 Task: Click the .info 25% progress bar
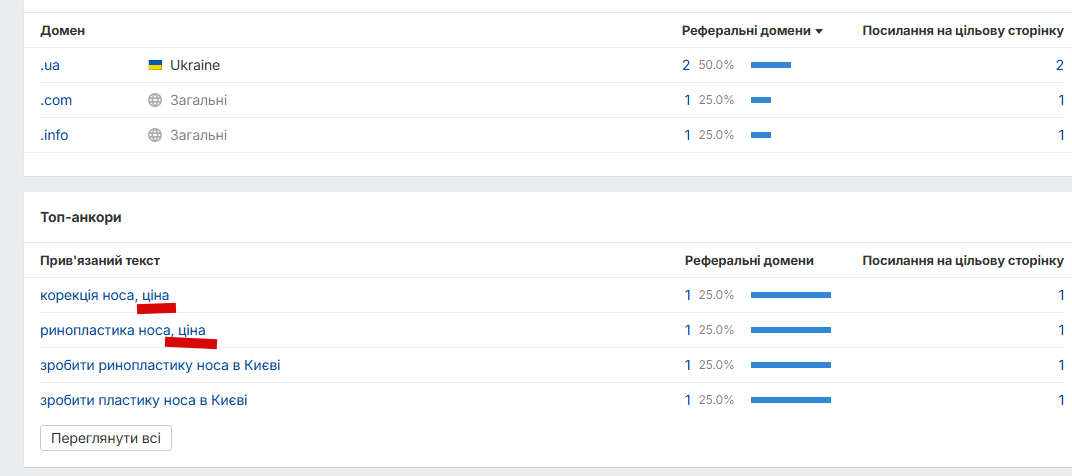click(x=761, y=135)
